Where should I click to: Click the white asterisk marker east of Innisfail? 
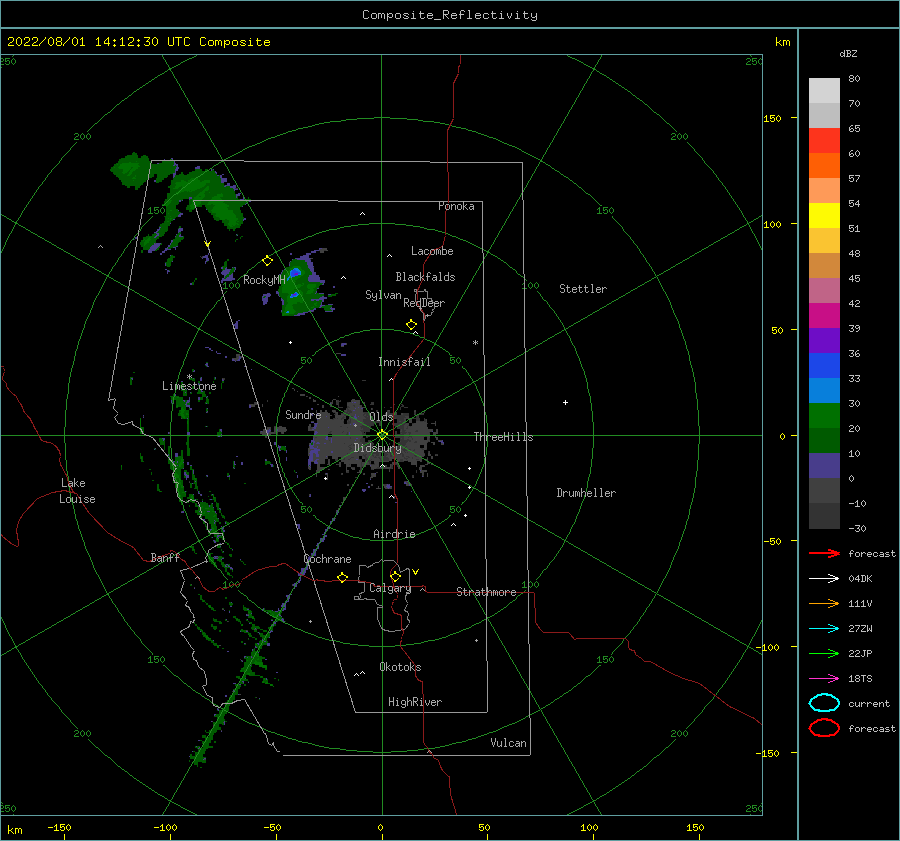[x=475, y=343]
